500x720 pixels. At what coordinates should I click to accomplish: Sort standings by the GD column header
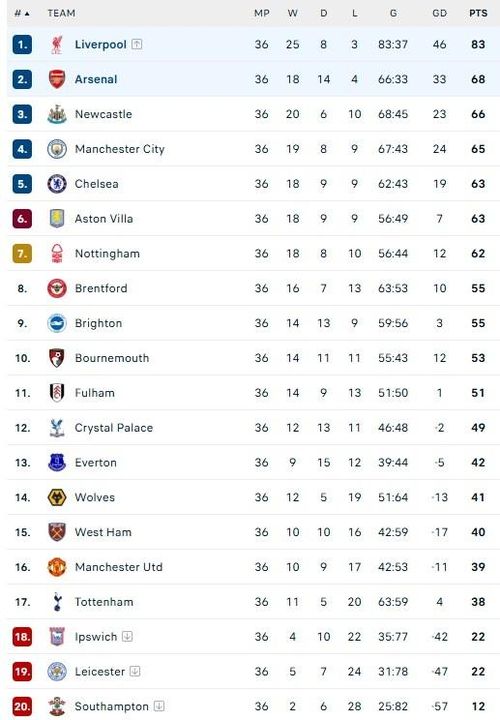click(439, 13)
